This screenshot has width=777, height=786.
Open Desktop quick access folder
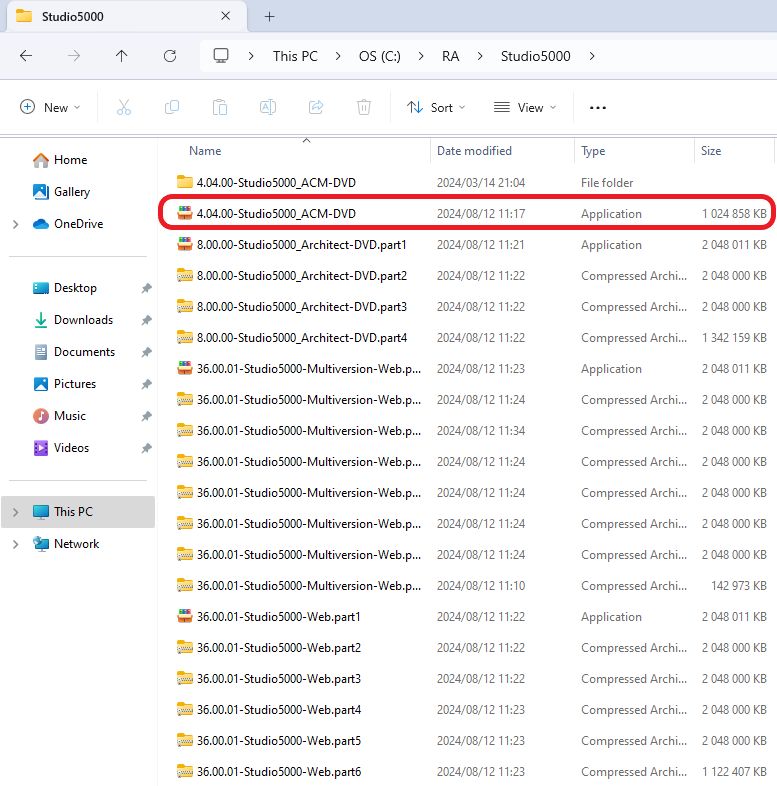coord(65,288)
